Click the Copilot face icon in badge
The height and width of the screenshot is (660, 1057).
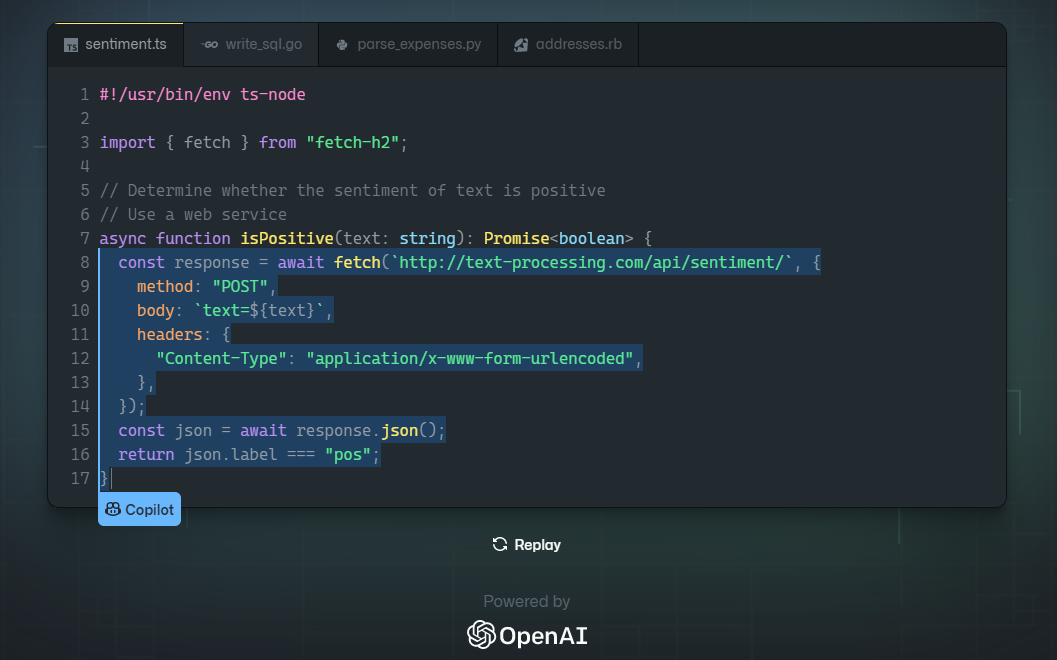tap(113, 509)
